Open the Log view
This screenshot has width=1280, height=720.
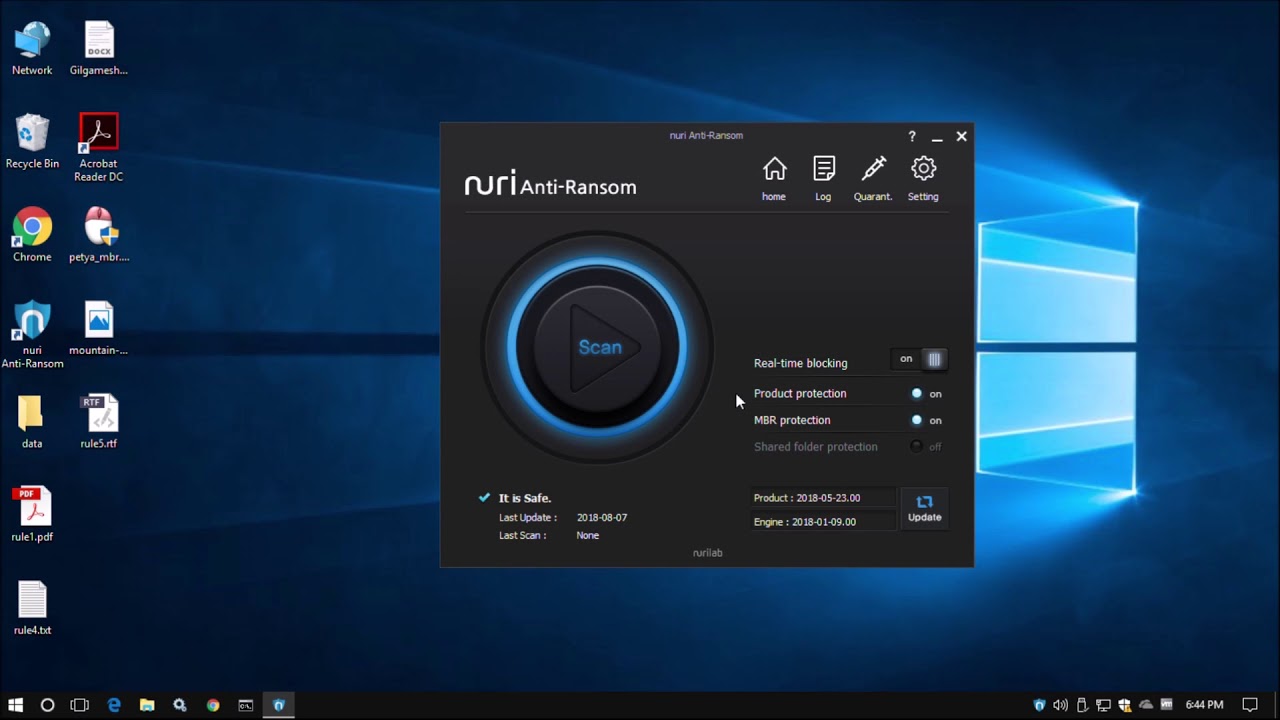[823, 179]
